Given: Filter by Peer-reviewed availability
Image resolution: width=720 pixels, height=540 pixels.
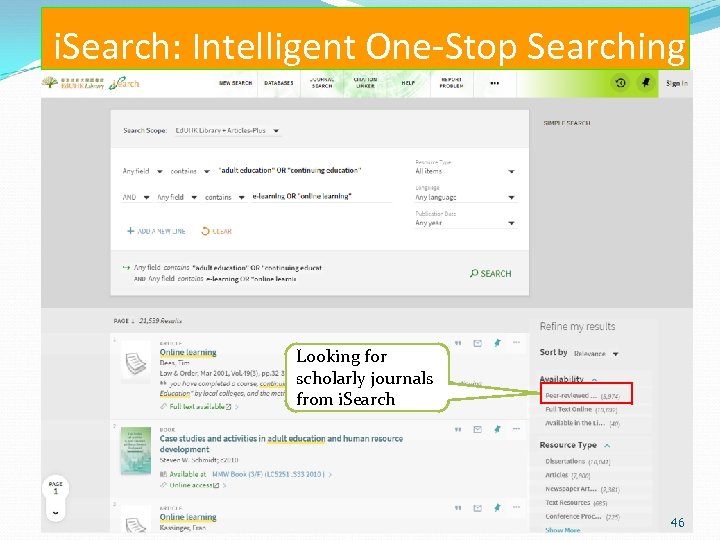Looking at the screenshot, I should 582,395.
